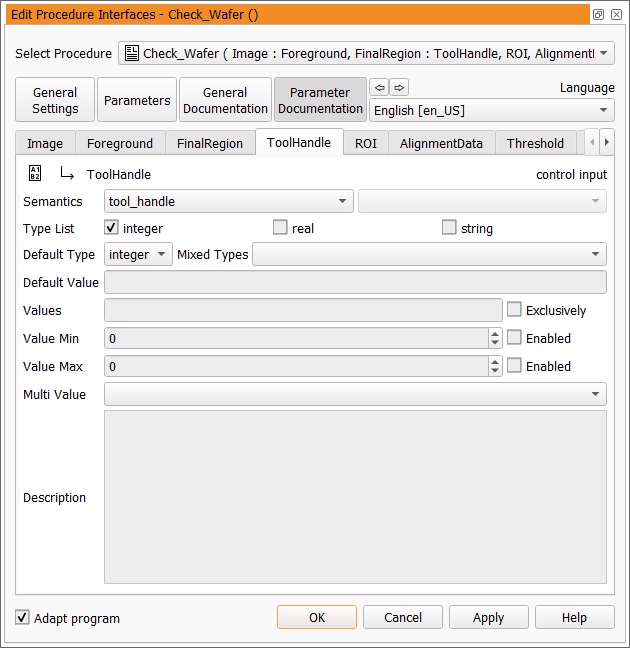Viewport: 630px width, 648px height.
Task: Toggle the Adapt program checkbox
Action: 23,618
